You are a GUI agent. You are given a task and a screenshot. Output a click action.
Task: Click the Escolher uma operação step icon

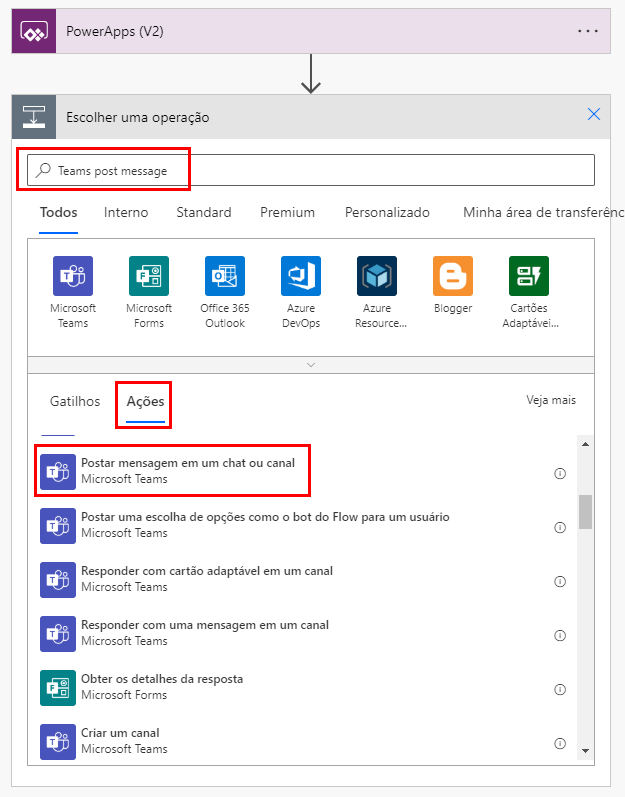pyautogui.click(x=34, y=117)
